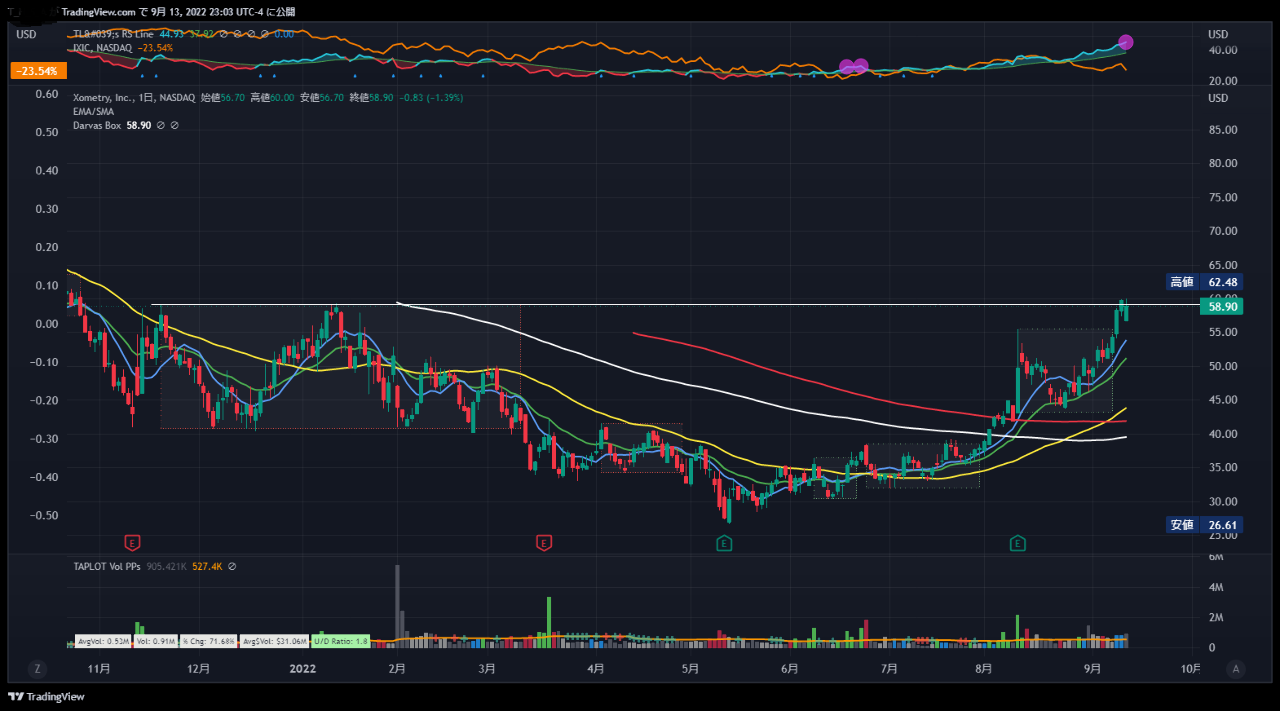Select the EMA/SMA indicator legend
1280x711 pixels.
pyautogui.click(x=93, y=112)
